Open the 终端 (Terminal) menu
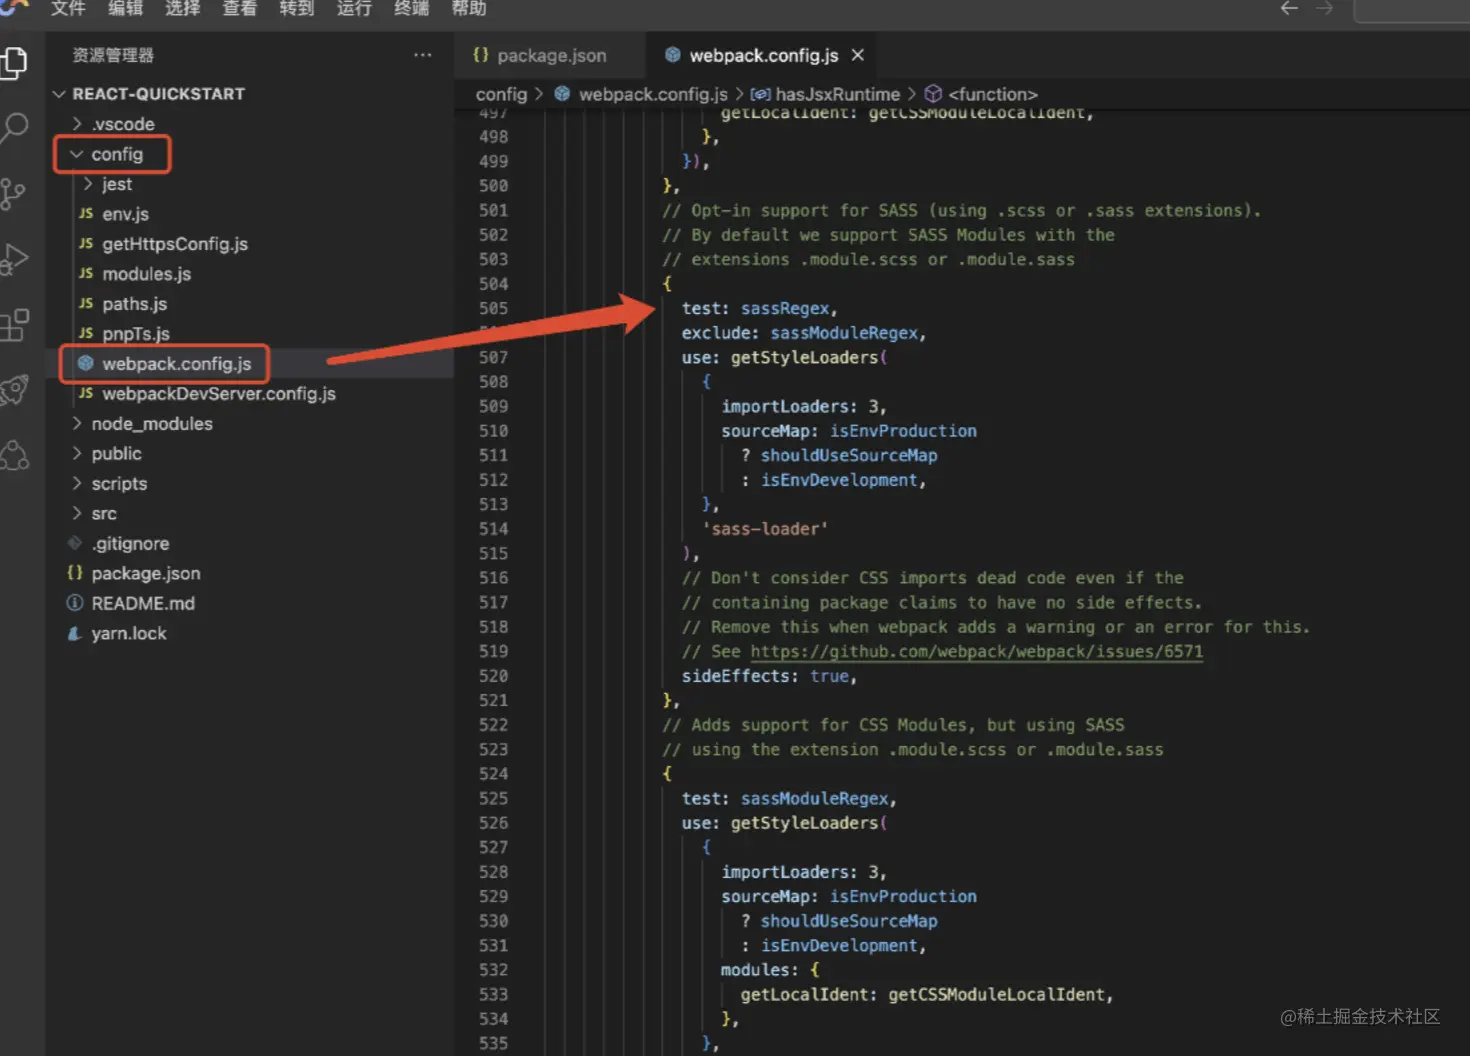Screen dimensions: 1470x1056 click(411, 9)
